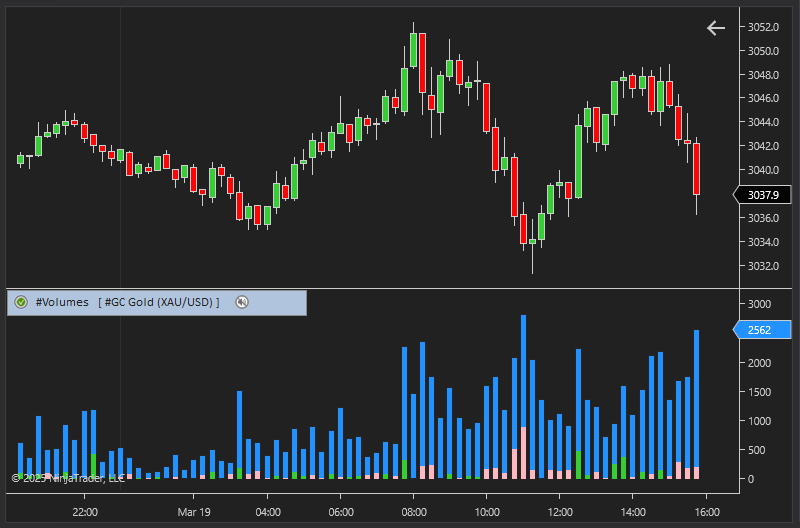Click the speaker icon on the Volumes indicator label
800x528 pixels.
(x=241, y=302)
